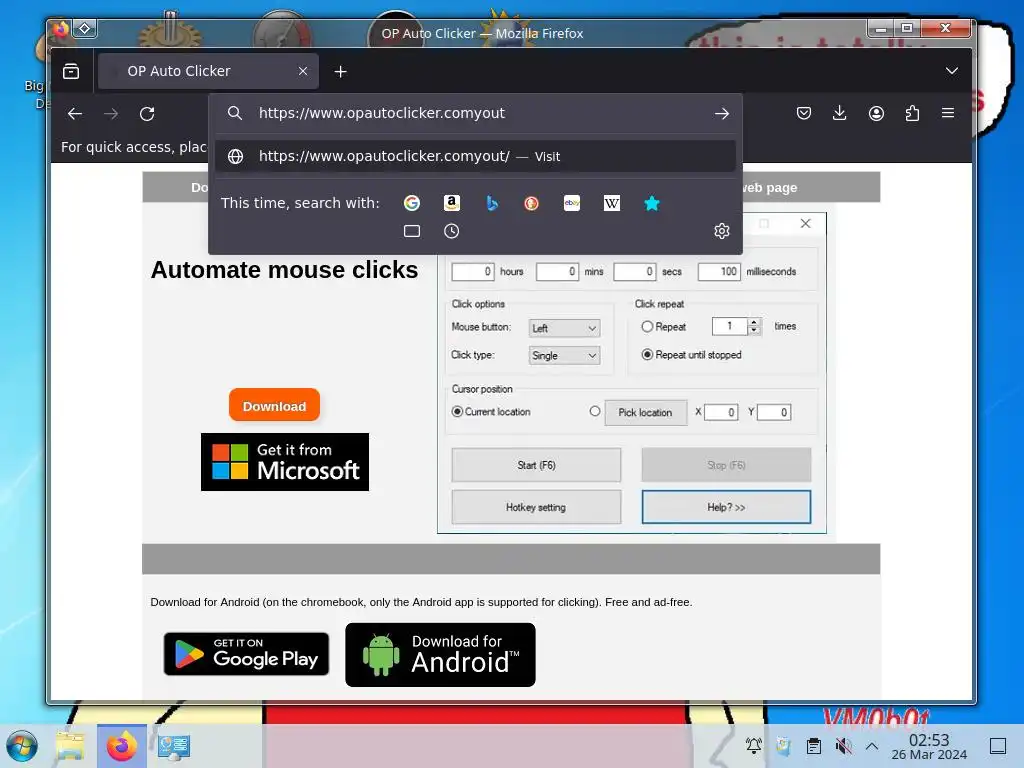Click the milliseconds field showing 100
1024x768 pixels.
coord(719,272)
